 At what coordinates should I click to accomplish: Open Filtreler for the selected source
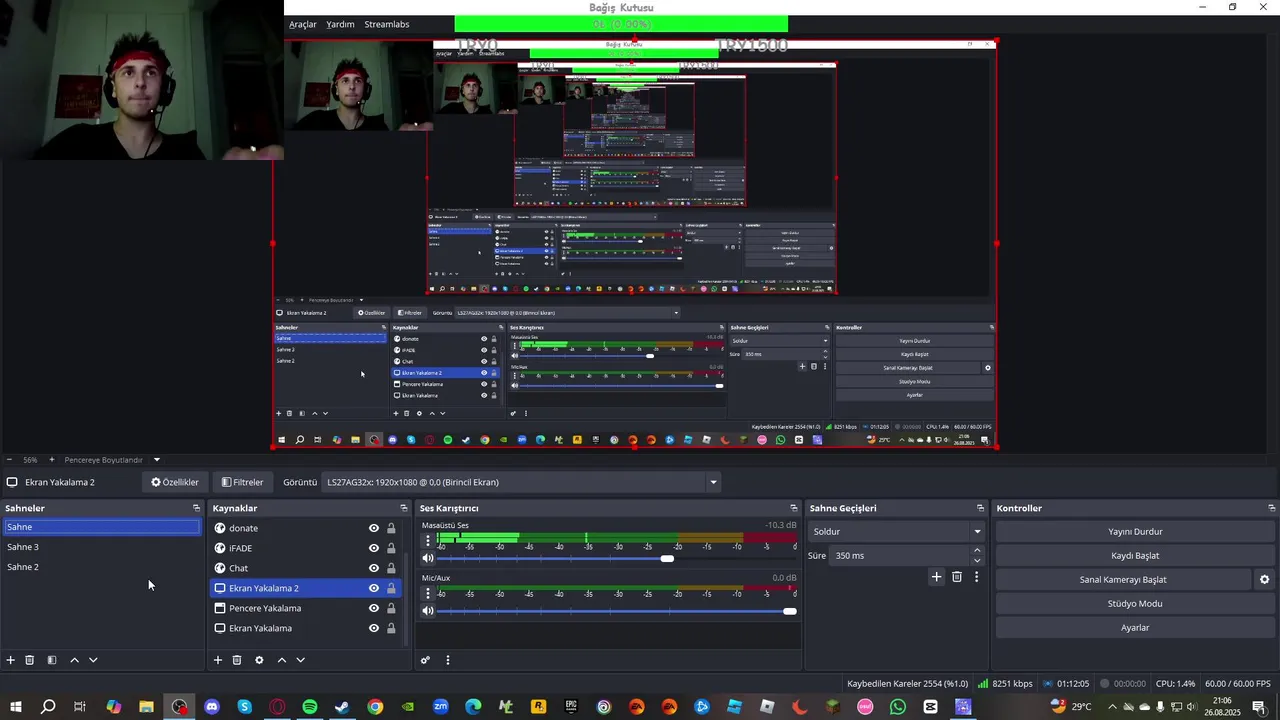click(243, 482)
